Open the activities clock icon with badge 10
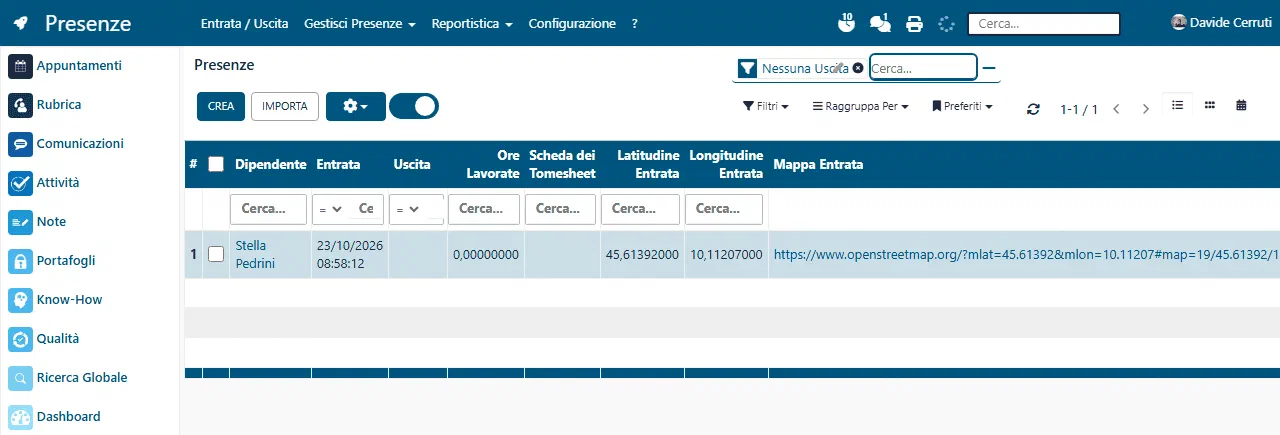The width and height of the screenshot is (1280, 435). click(x=845, y=23)
